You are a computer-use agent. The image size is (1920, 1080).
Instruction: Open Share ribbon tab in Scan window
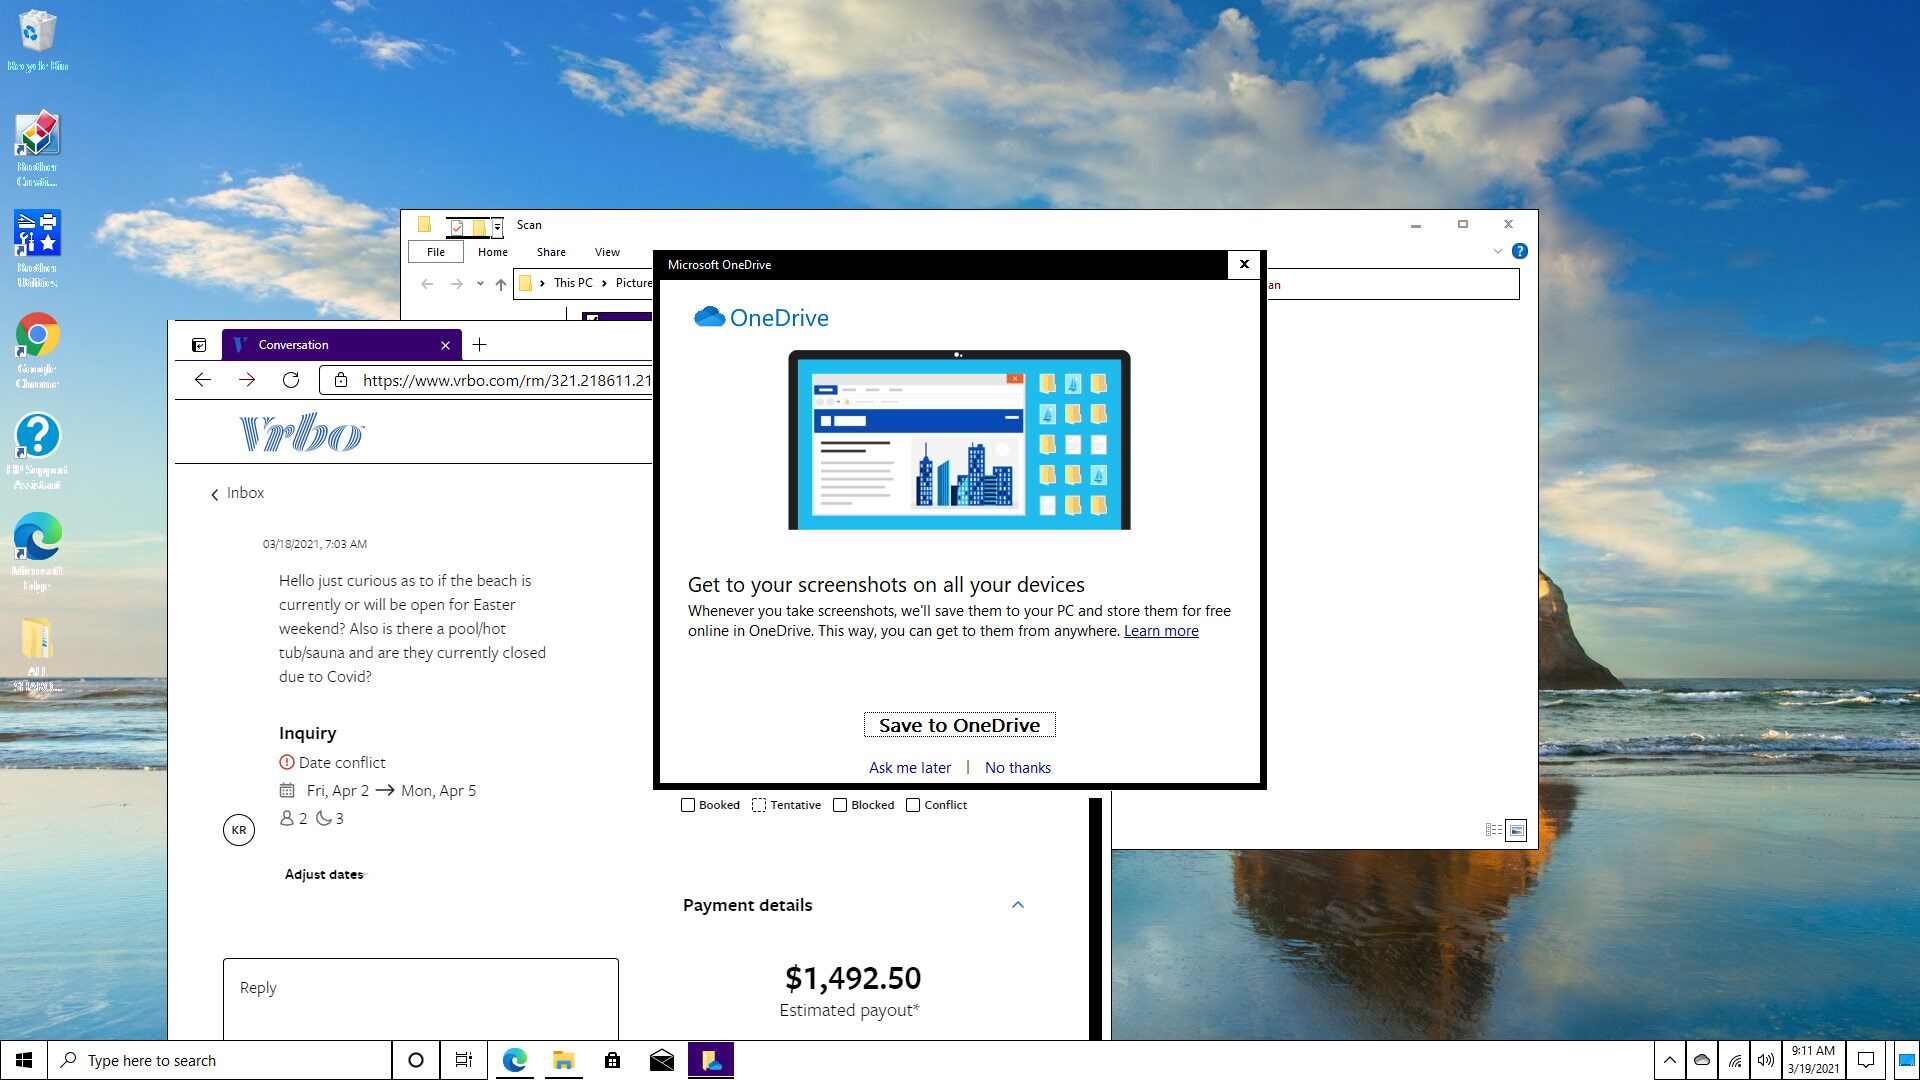[x=551, y=252]
